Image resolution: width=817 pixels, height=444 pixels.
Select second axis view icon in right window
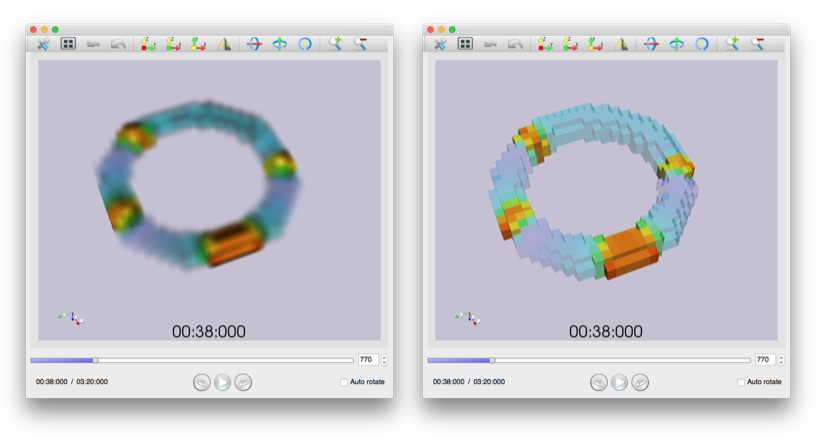tap(571, 44)
